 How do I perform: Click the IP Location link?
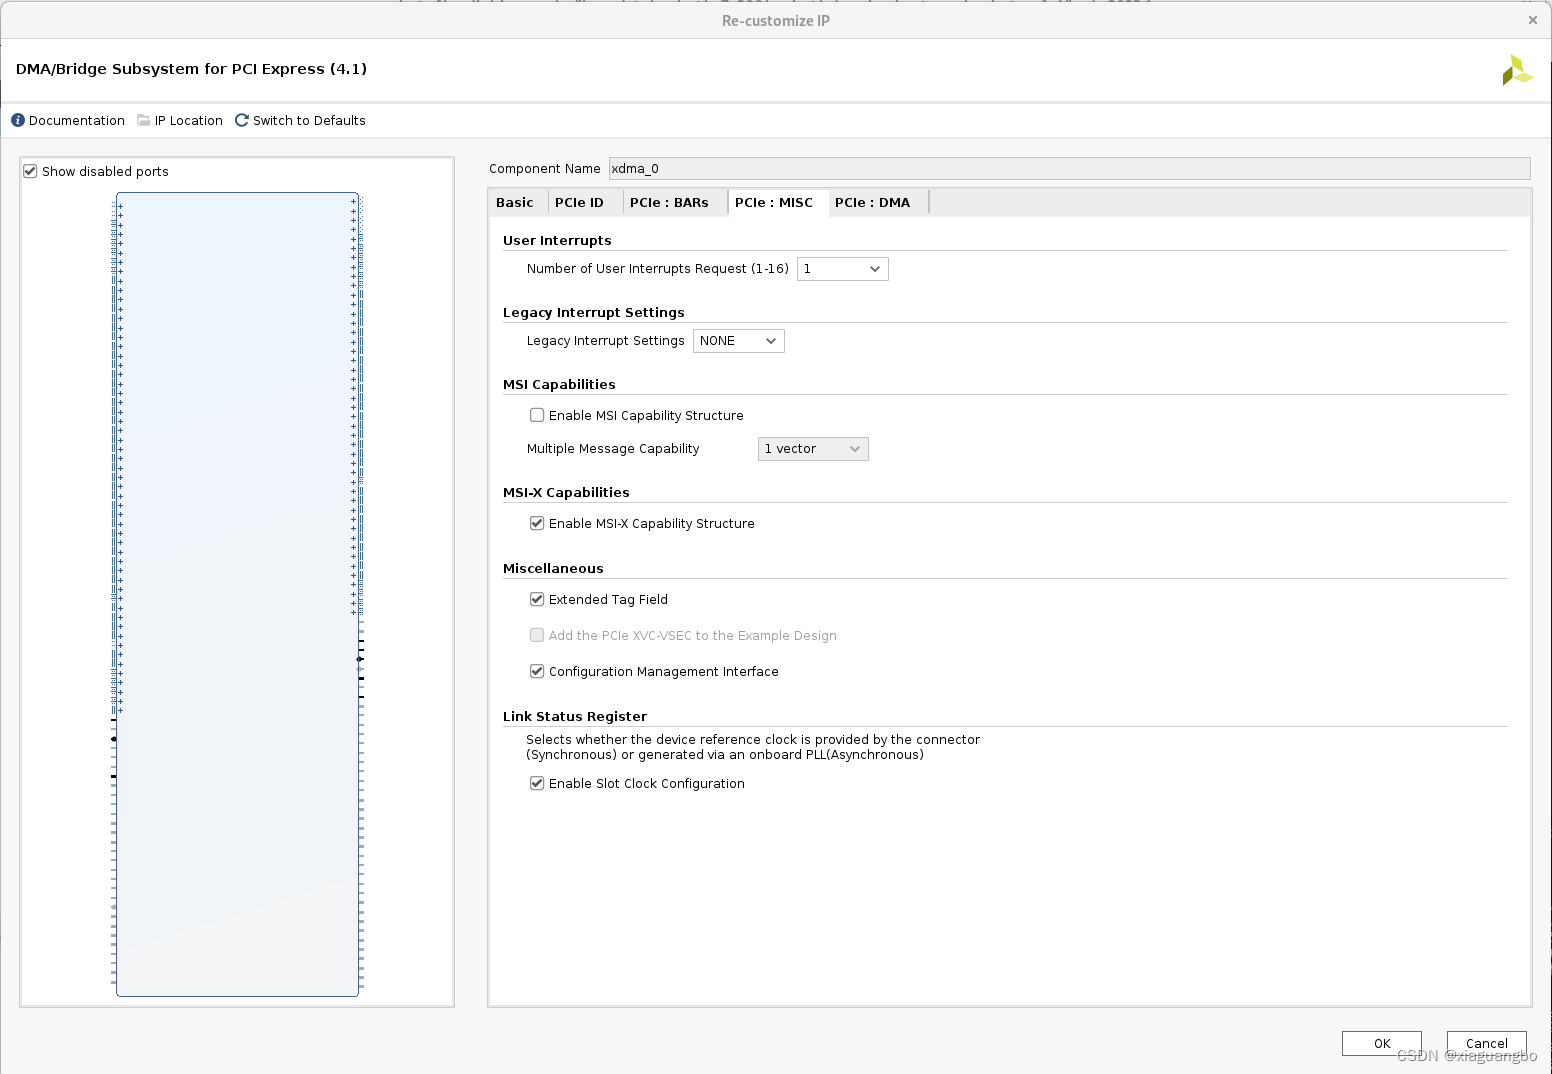click(x=189, y=120)
